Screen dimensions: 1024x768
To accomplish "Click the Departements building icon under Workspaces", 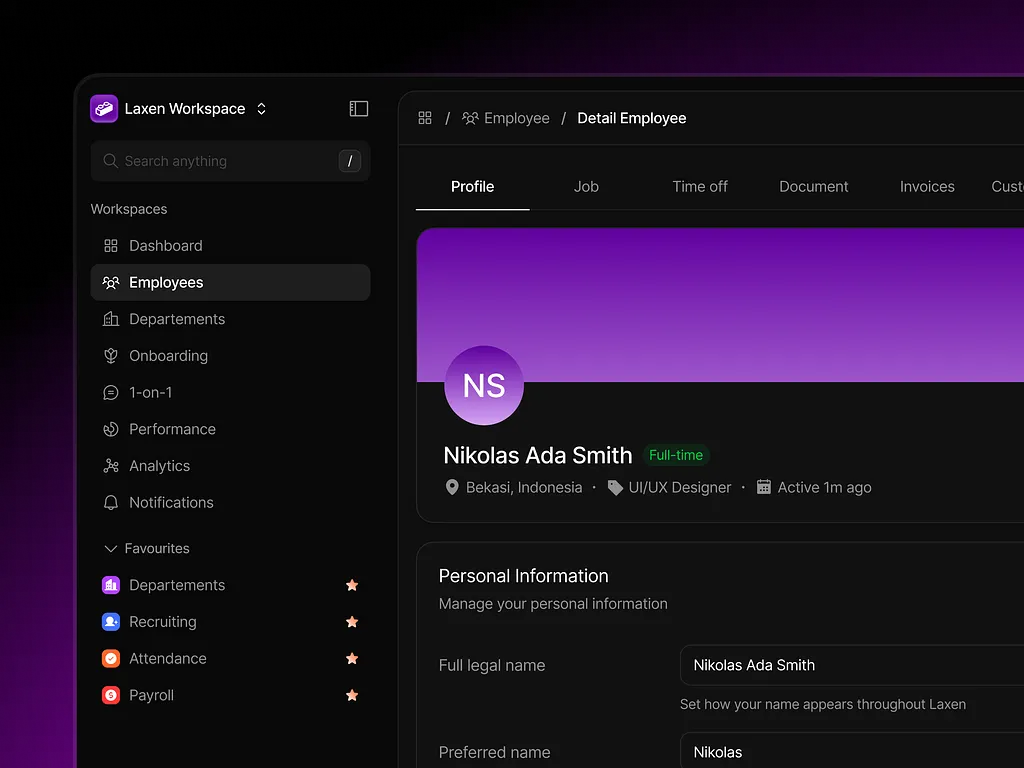I will [x=111, y=319].
